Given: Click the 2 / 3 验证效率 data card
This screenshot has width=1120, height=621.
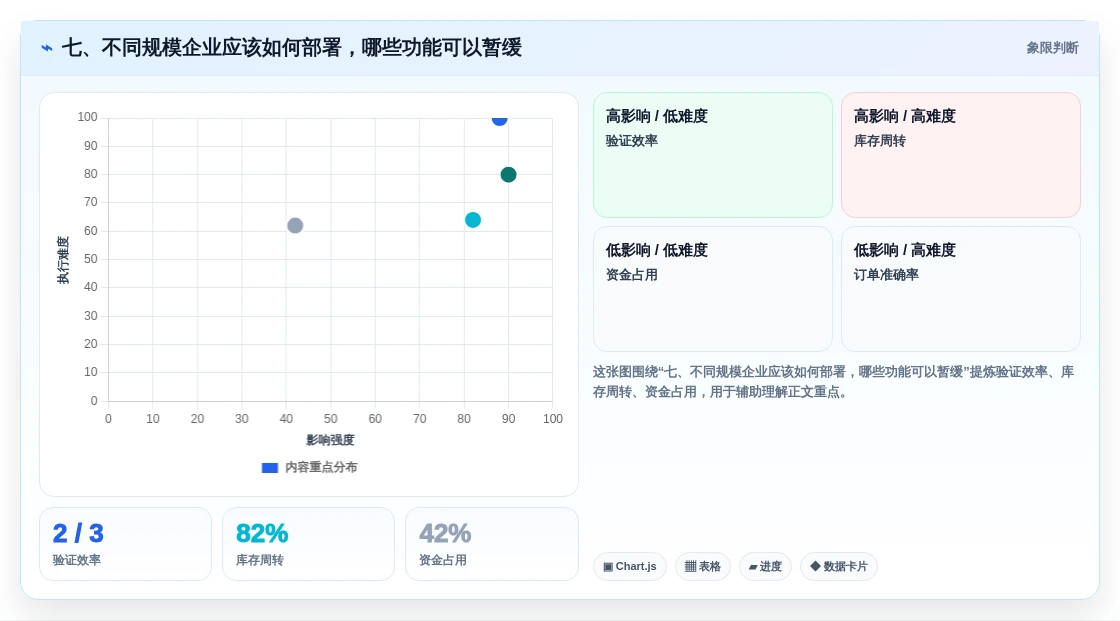Looking at the screenshot, I should (x=126, y=544).
